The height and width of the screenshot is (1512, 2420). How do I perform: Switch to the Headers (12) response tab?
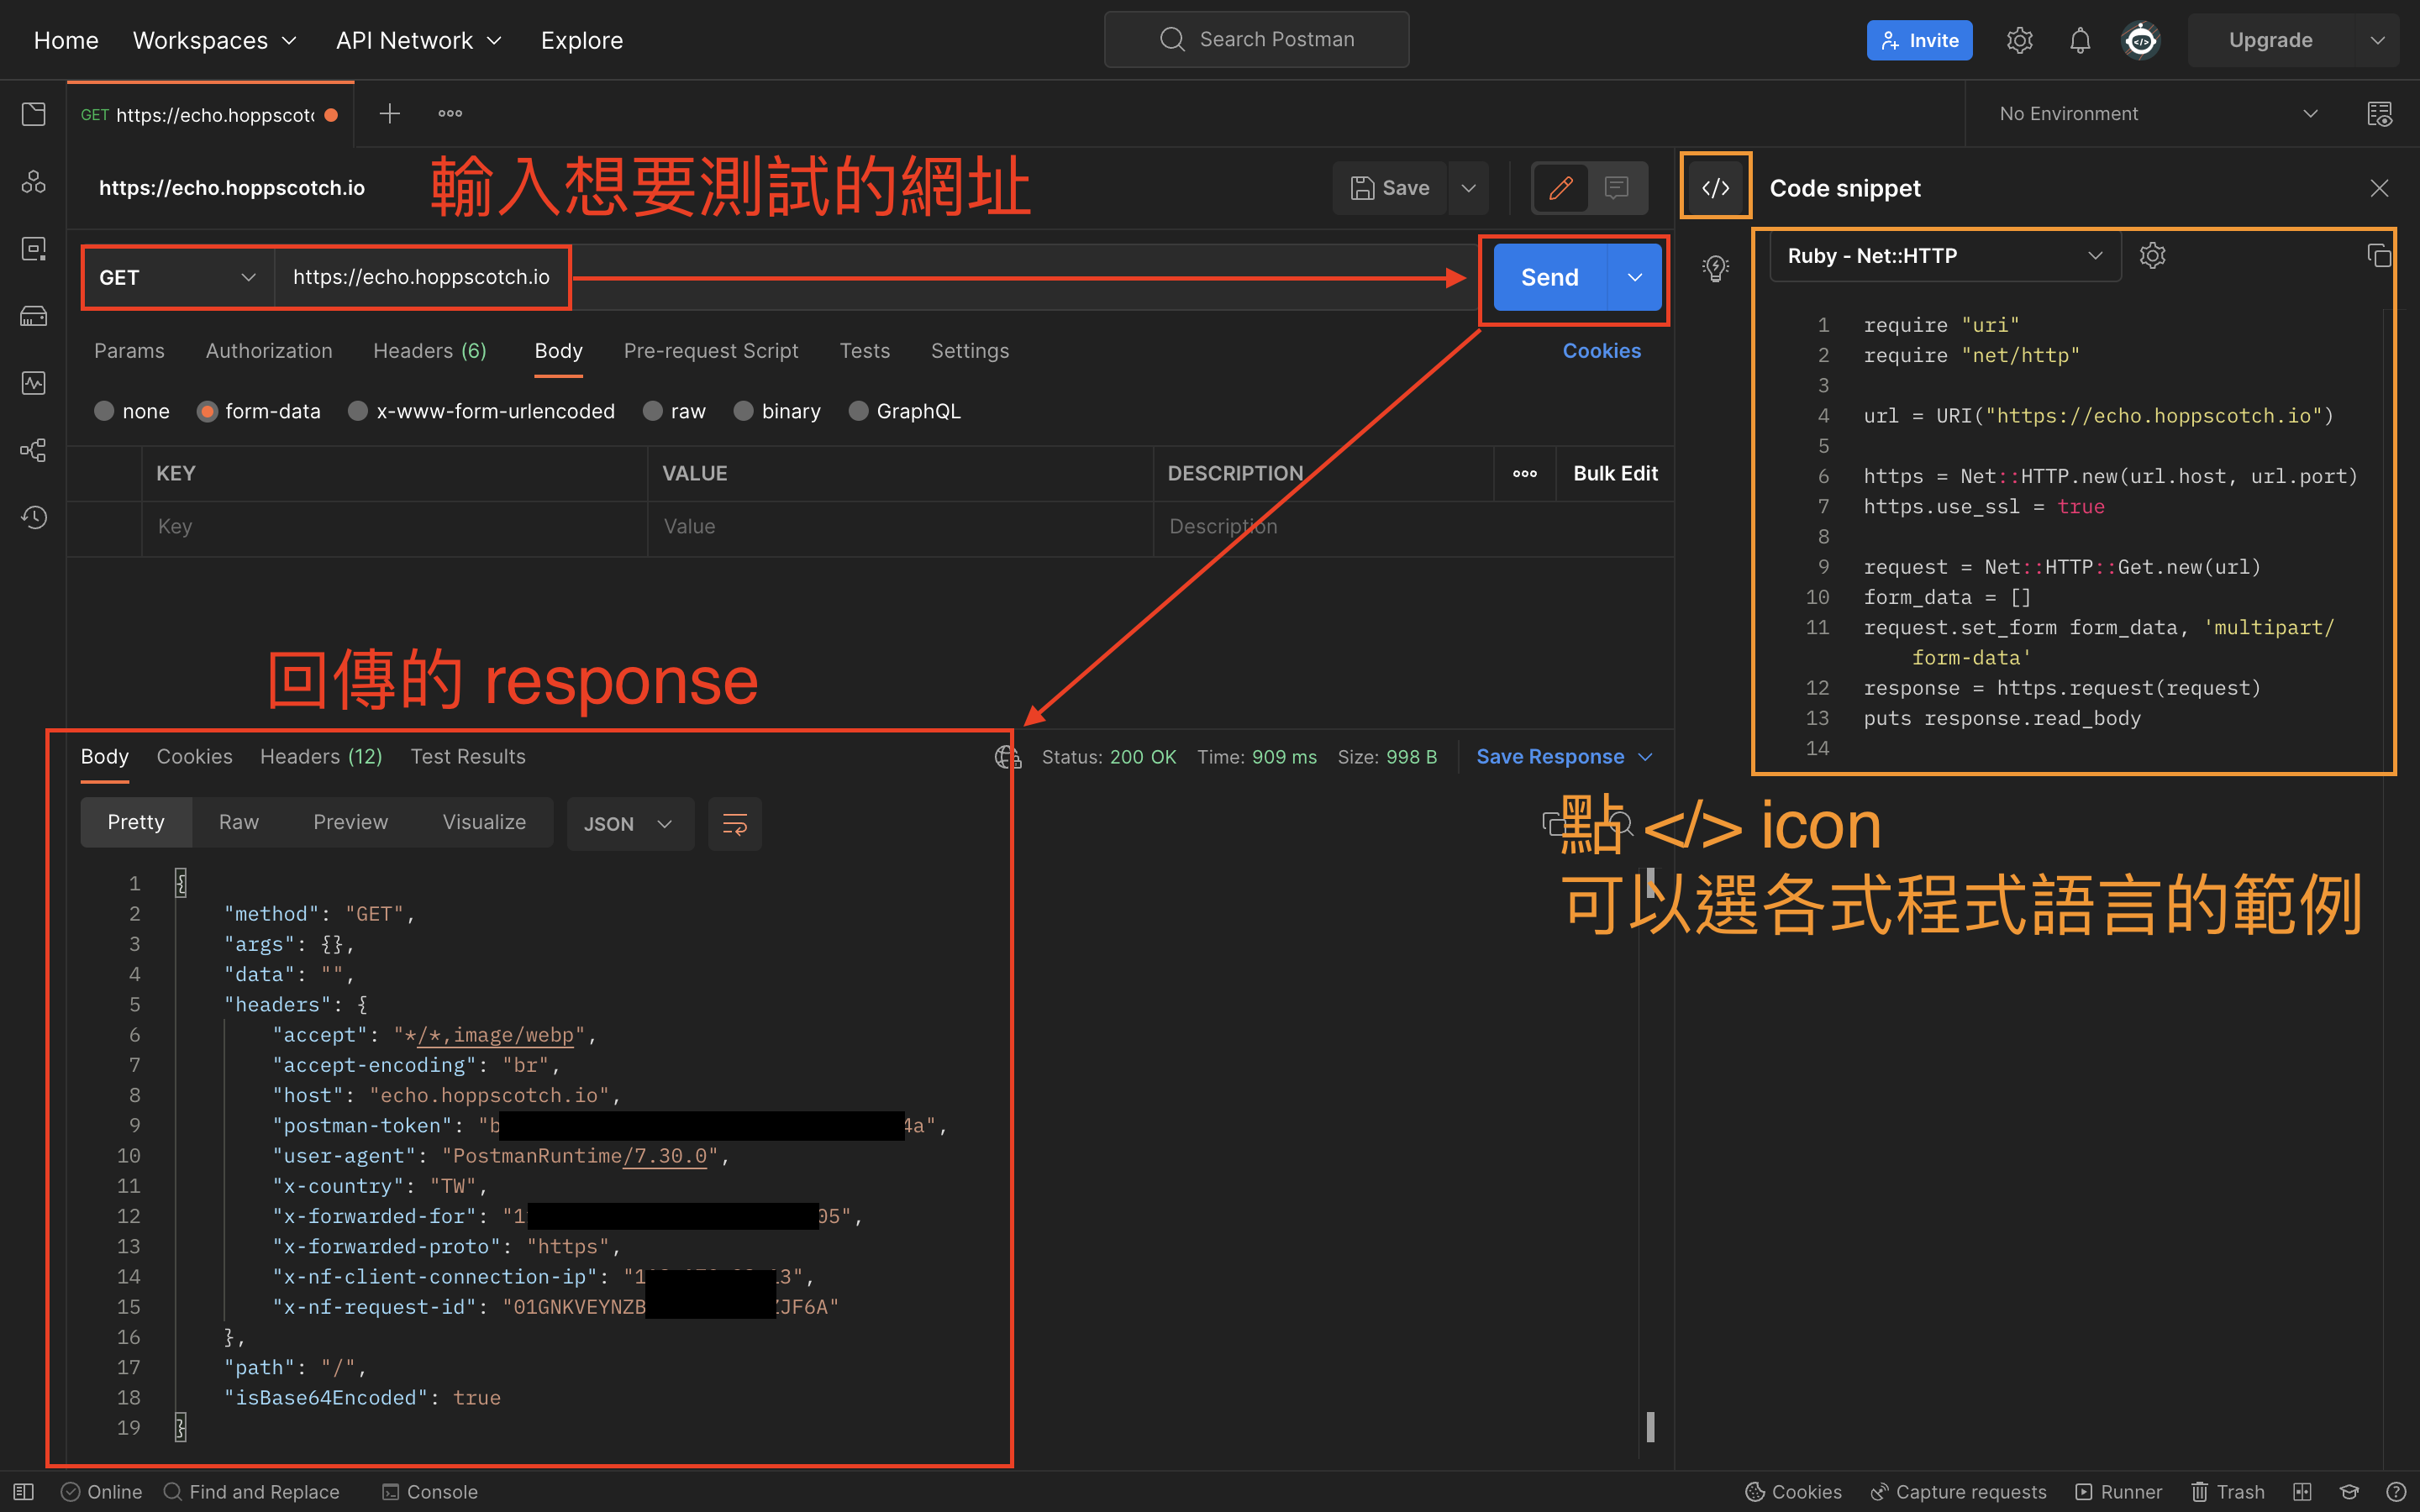[x=320, y=756]
